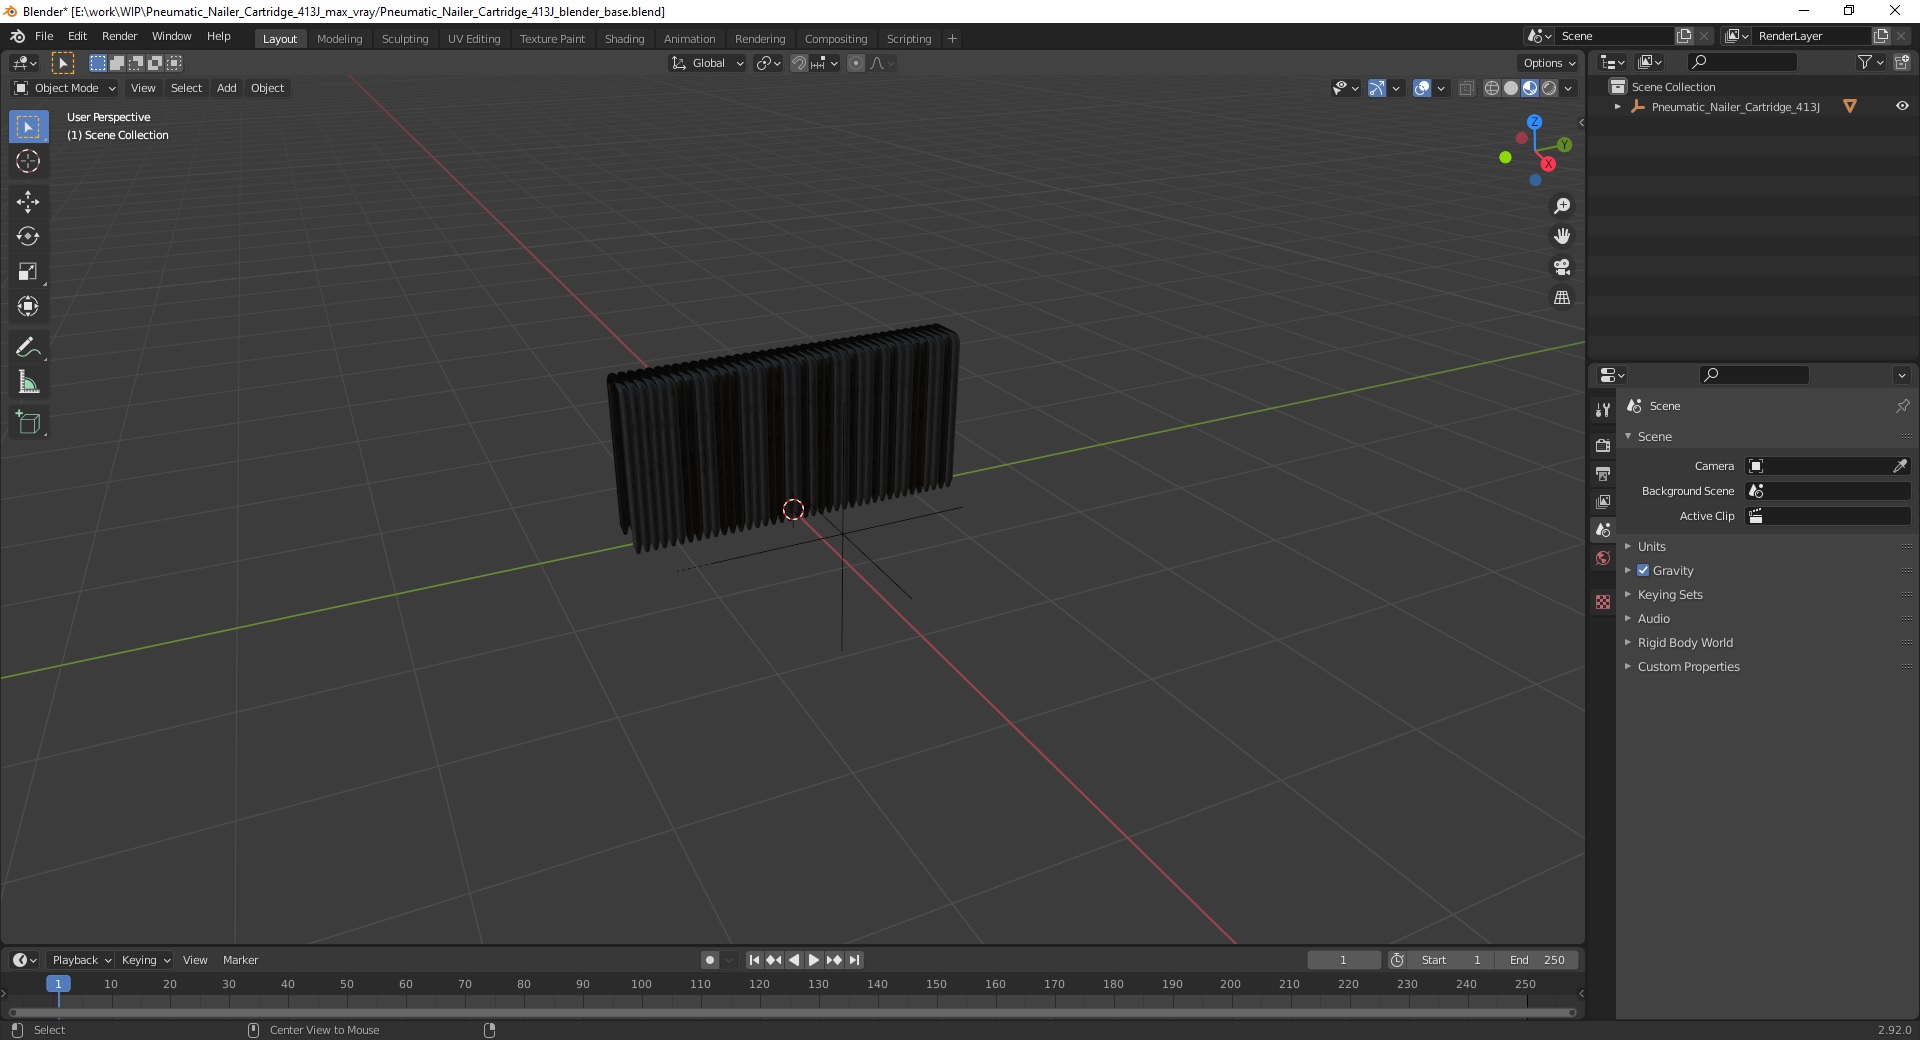1920x1040 pixels.
Task: Toggle auto keying record button
Action: point(709,960)
